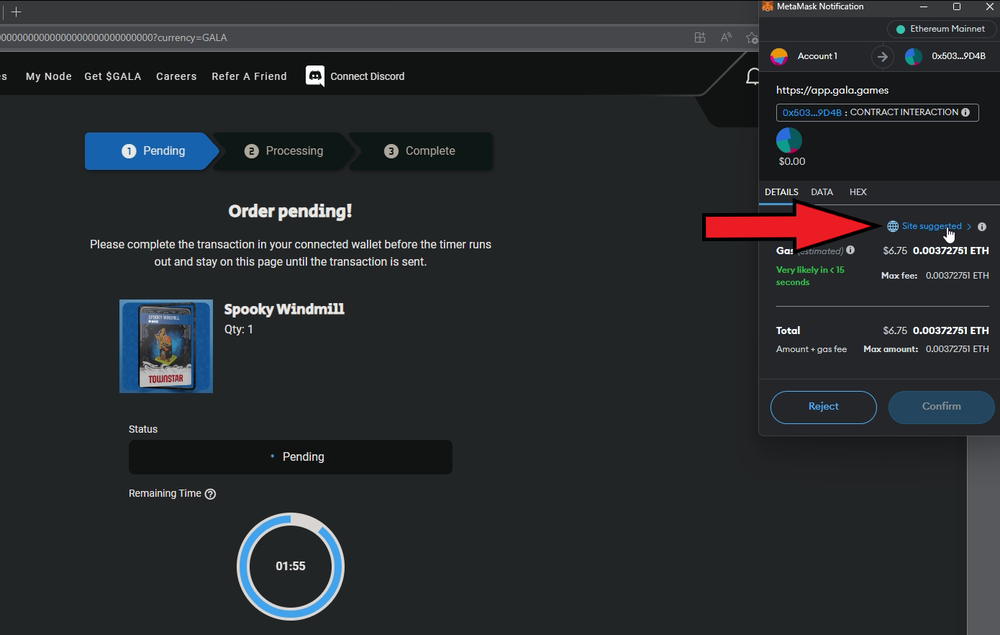Click the 0x503...9D4B contract address link
1000x635 pixels.
tap(812, 112)
